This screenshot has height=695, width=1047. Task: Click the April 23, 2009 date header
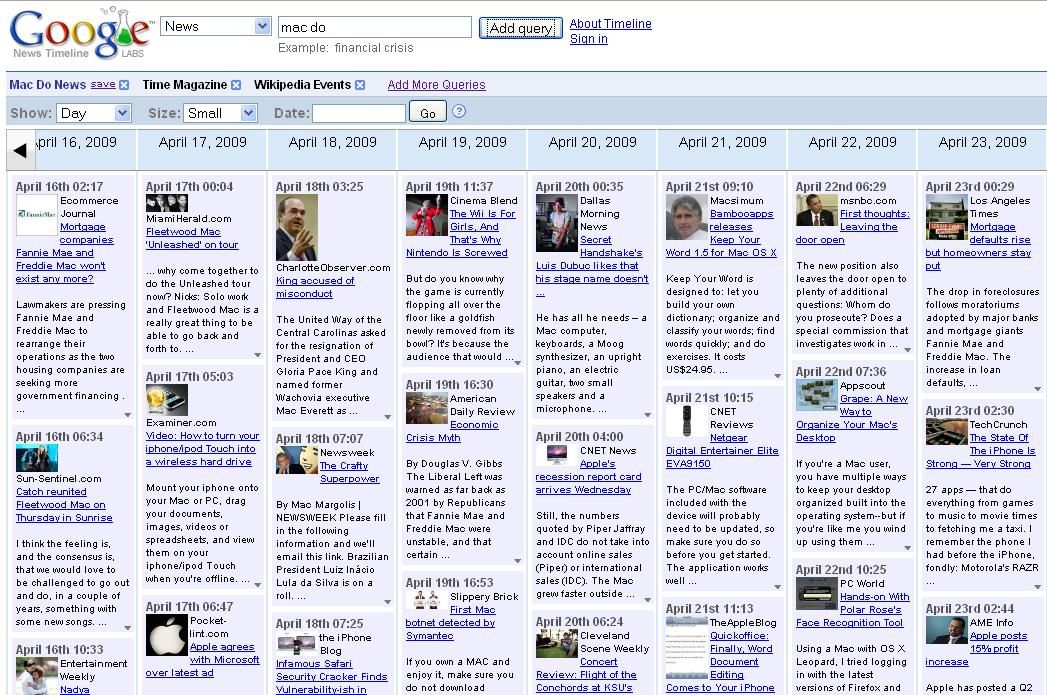point(982,142)
